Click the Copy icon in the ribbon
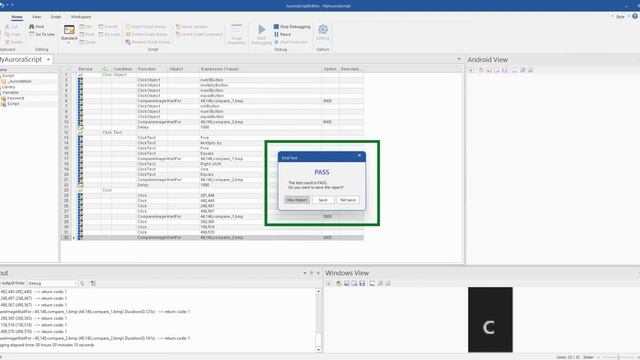640x360 pixels. click(x=7, y=34)
